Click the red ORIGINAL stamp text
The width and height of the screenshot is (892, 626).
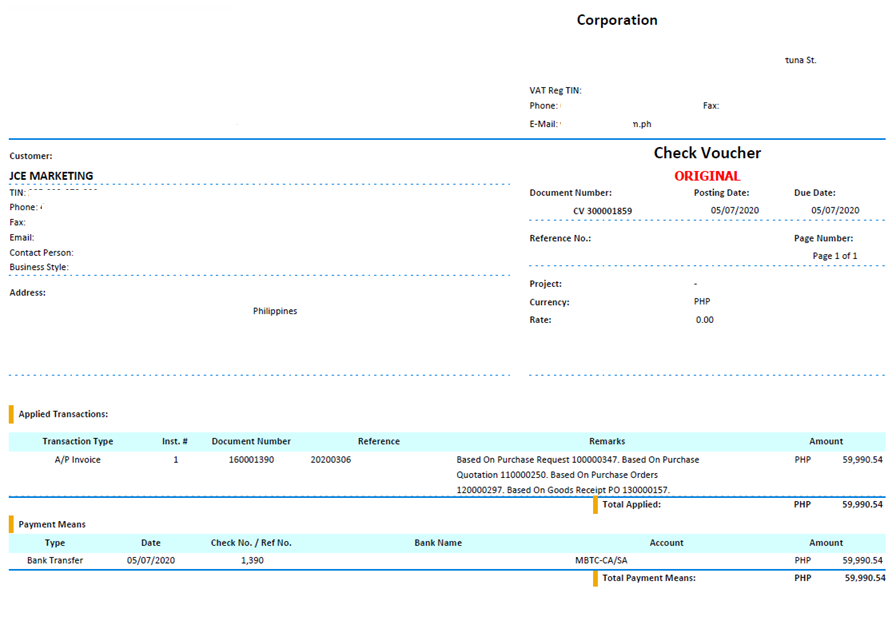707,176
